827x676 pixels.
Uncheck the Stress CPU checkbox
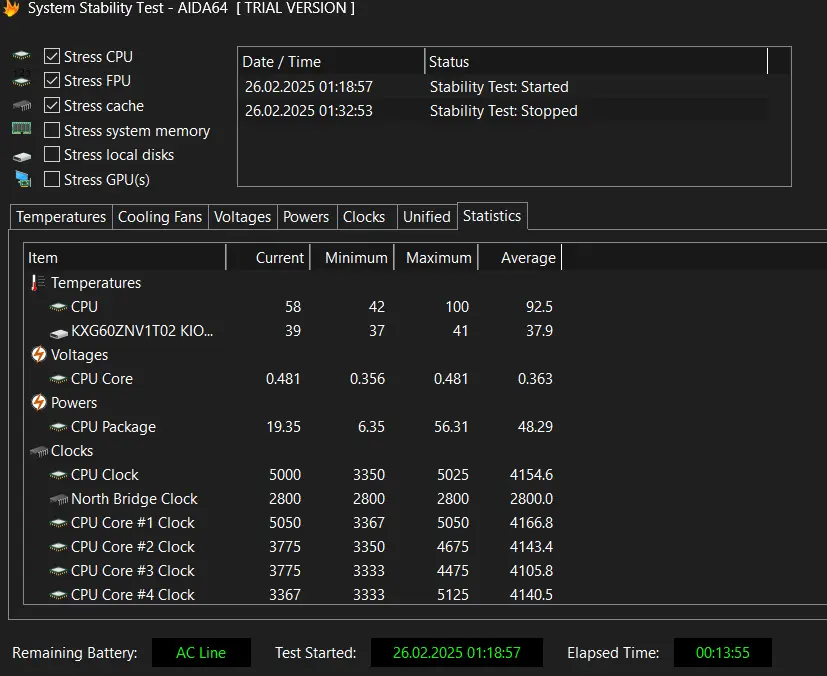click(x=52, y=56)
